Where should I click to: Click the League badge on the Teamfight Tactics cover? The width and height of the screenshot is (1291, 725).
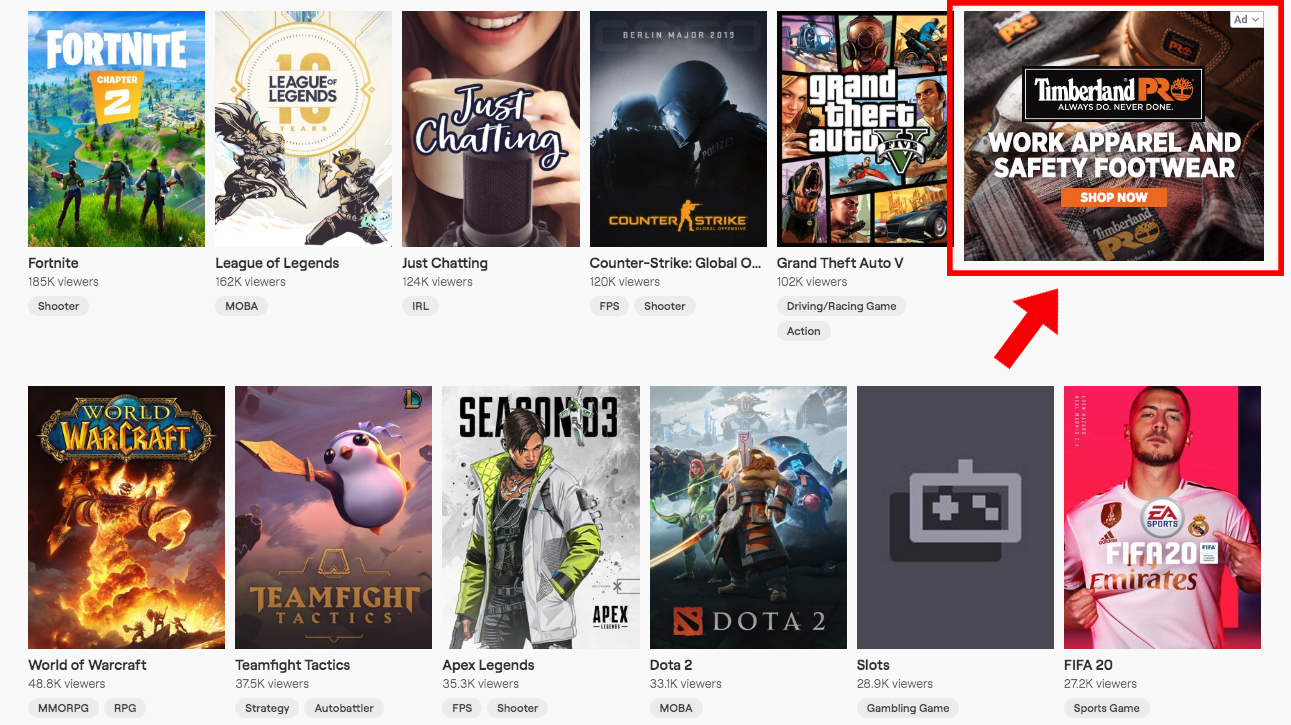coord(412,400)
